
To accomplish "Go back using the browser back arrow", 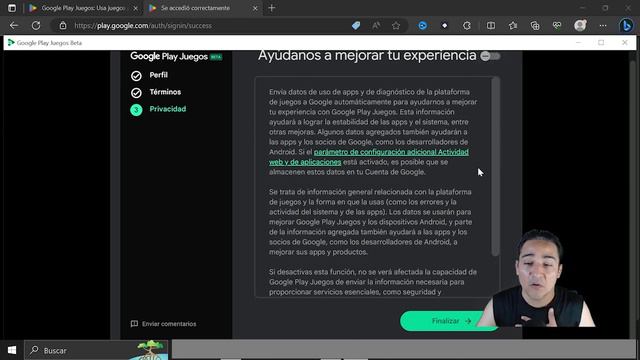I will pos(14,26).
